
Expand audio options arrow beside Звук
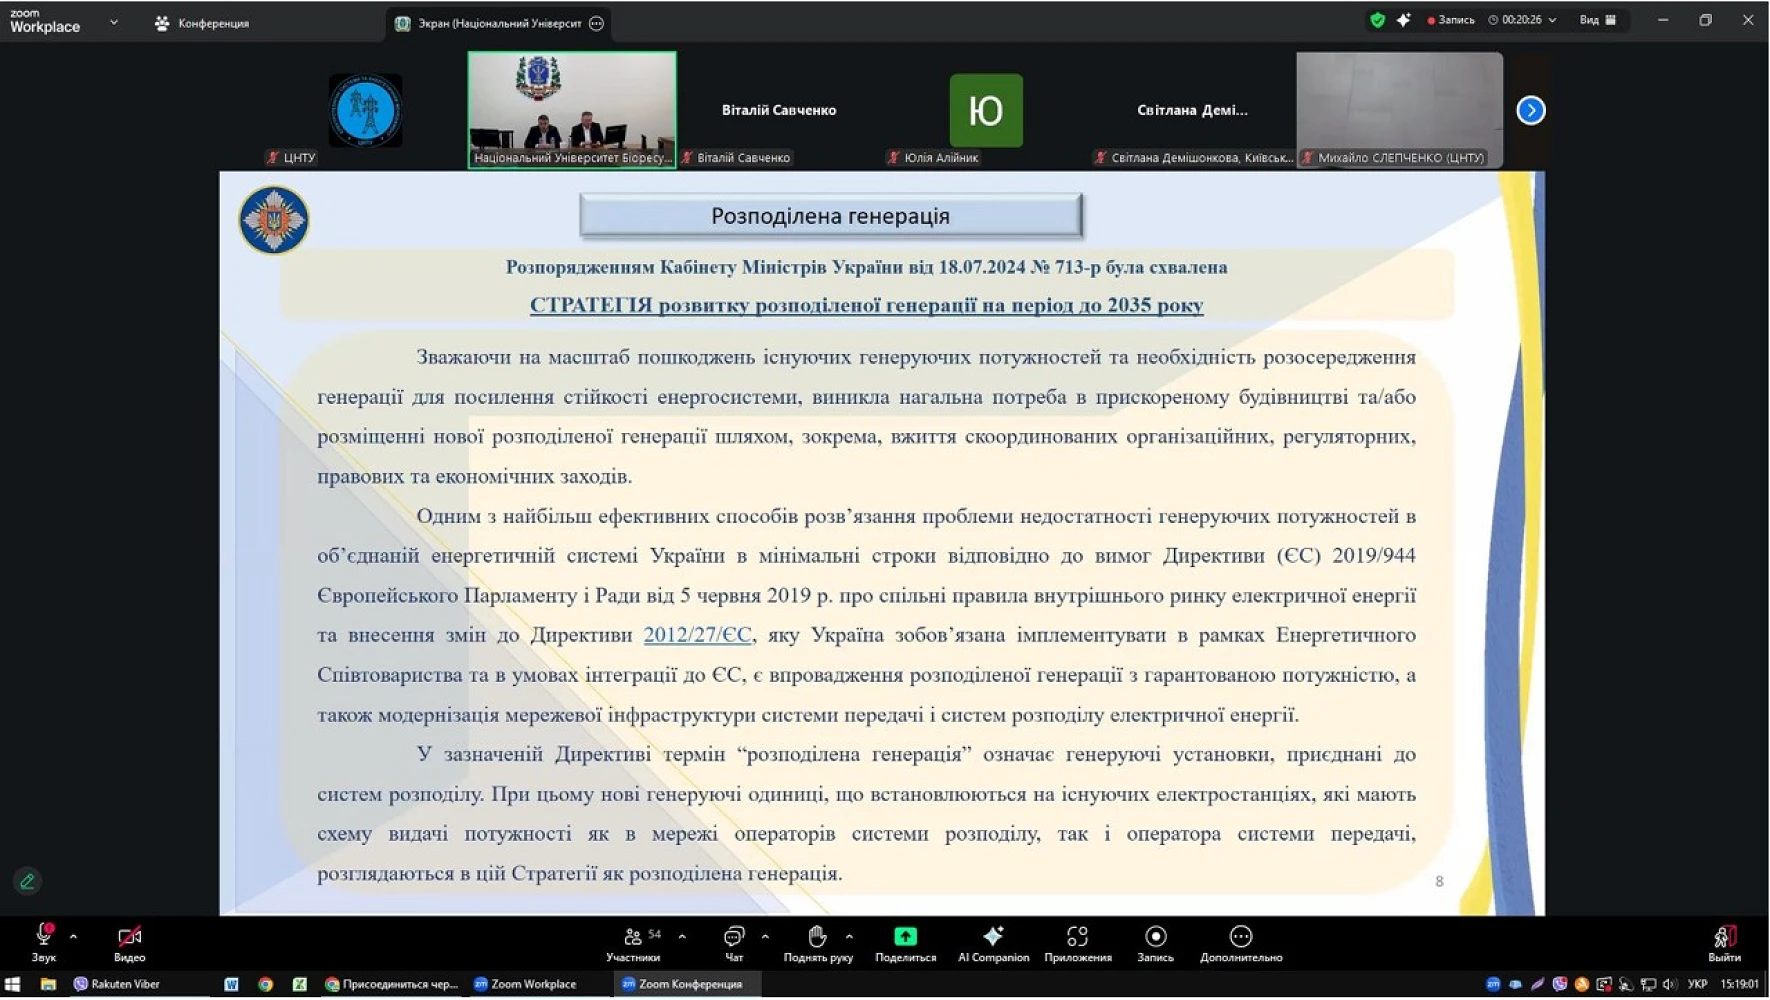pos(73,937)
